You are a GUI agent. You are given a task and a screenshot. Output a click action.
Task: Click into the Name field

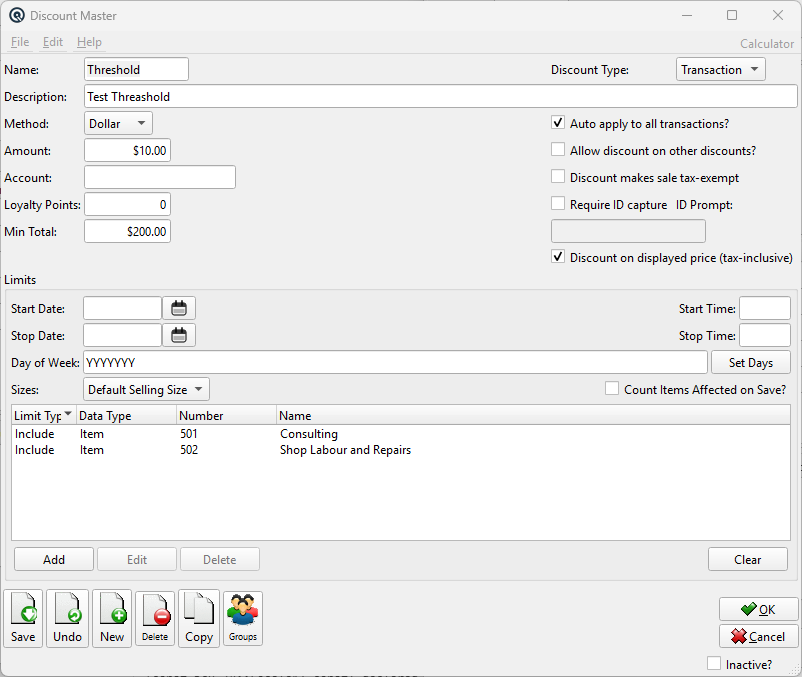(x=137, y=70)
